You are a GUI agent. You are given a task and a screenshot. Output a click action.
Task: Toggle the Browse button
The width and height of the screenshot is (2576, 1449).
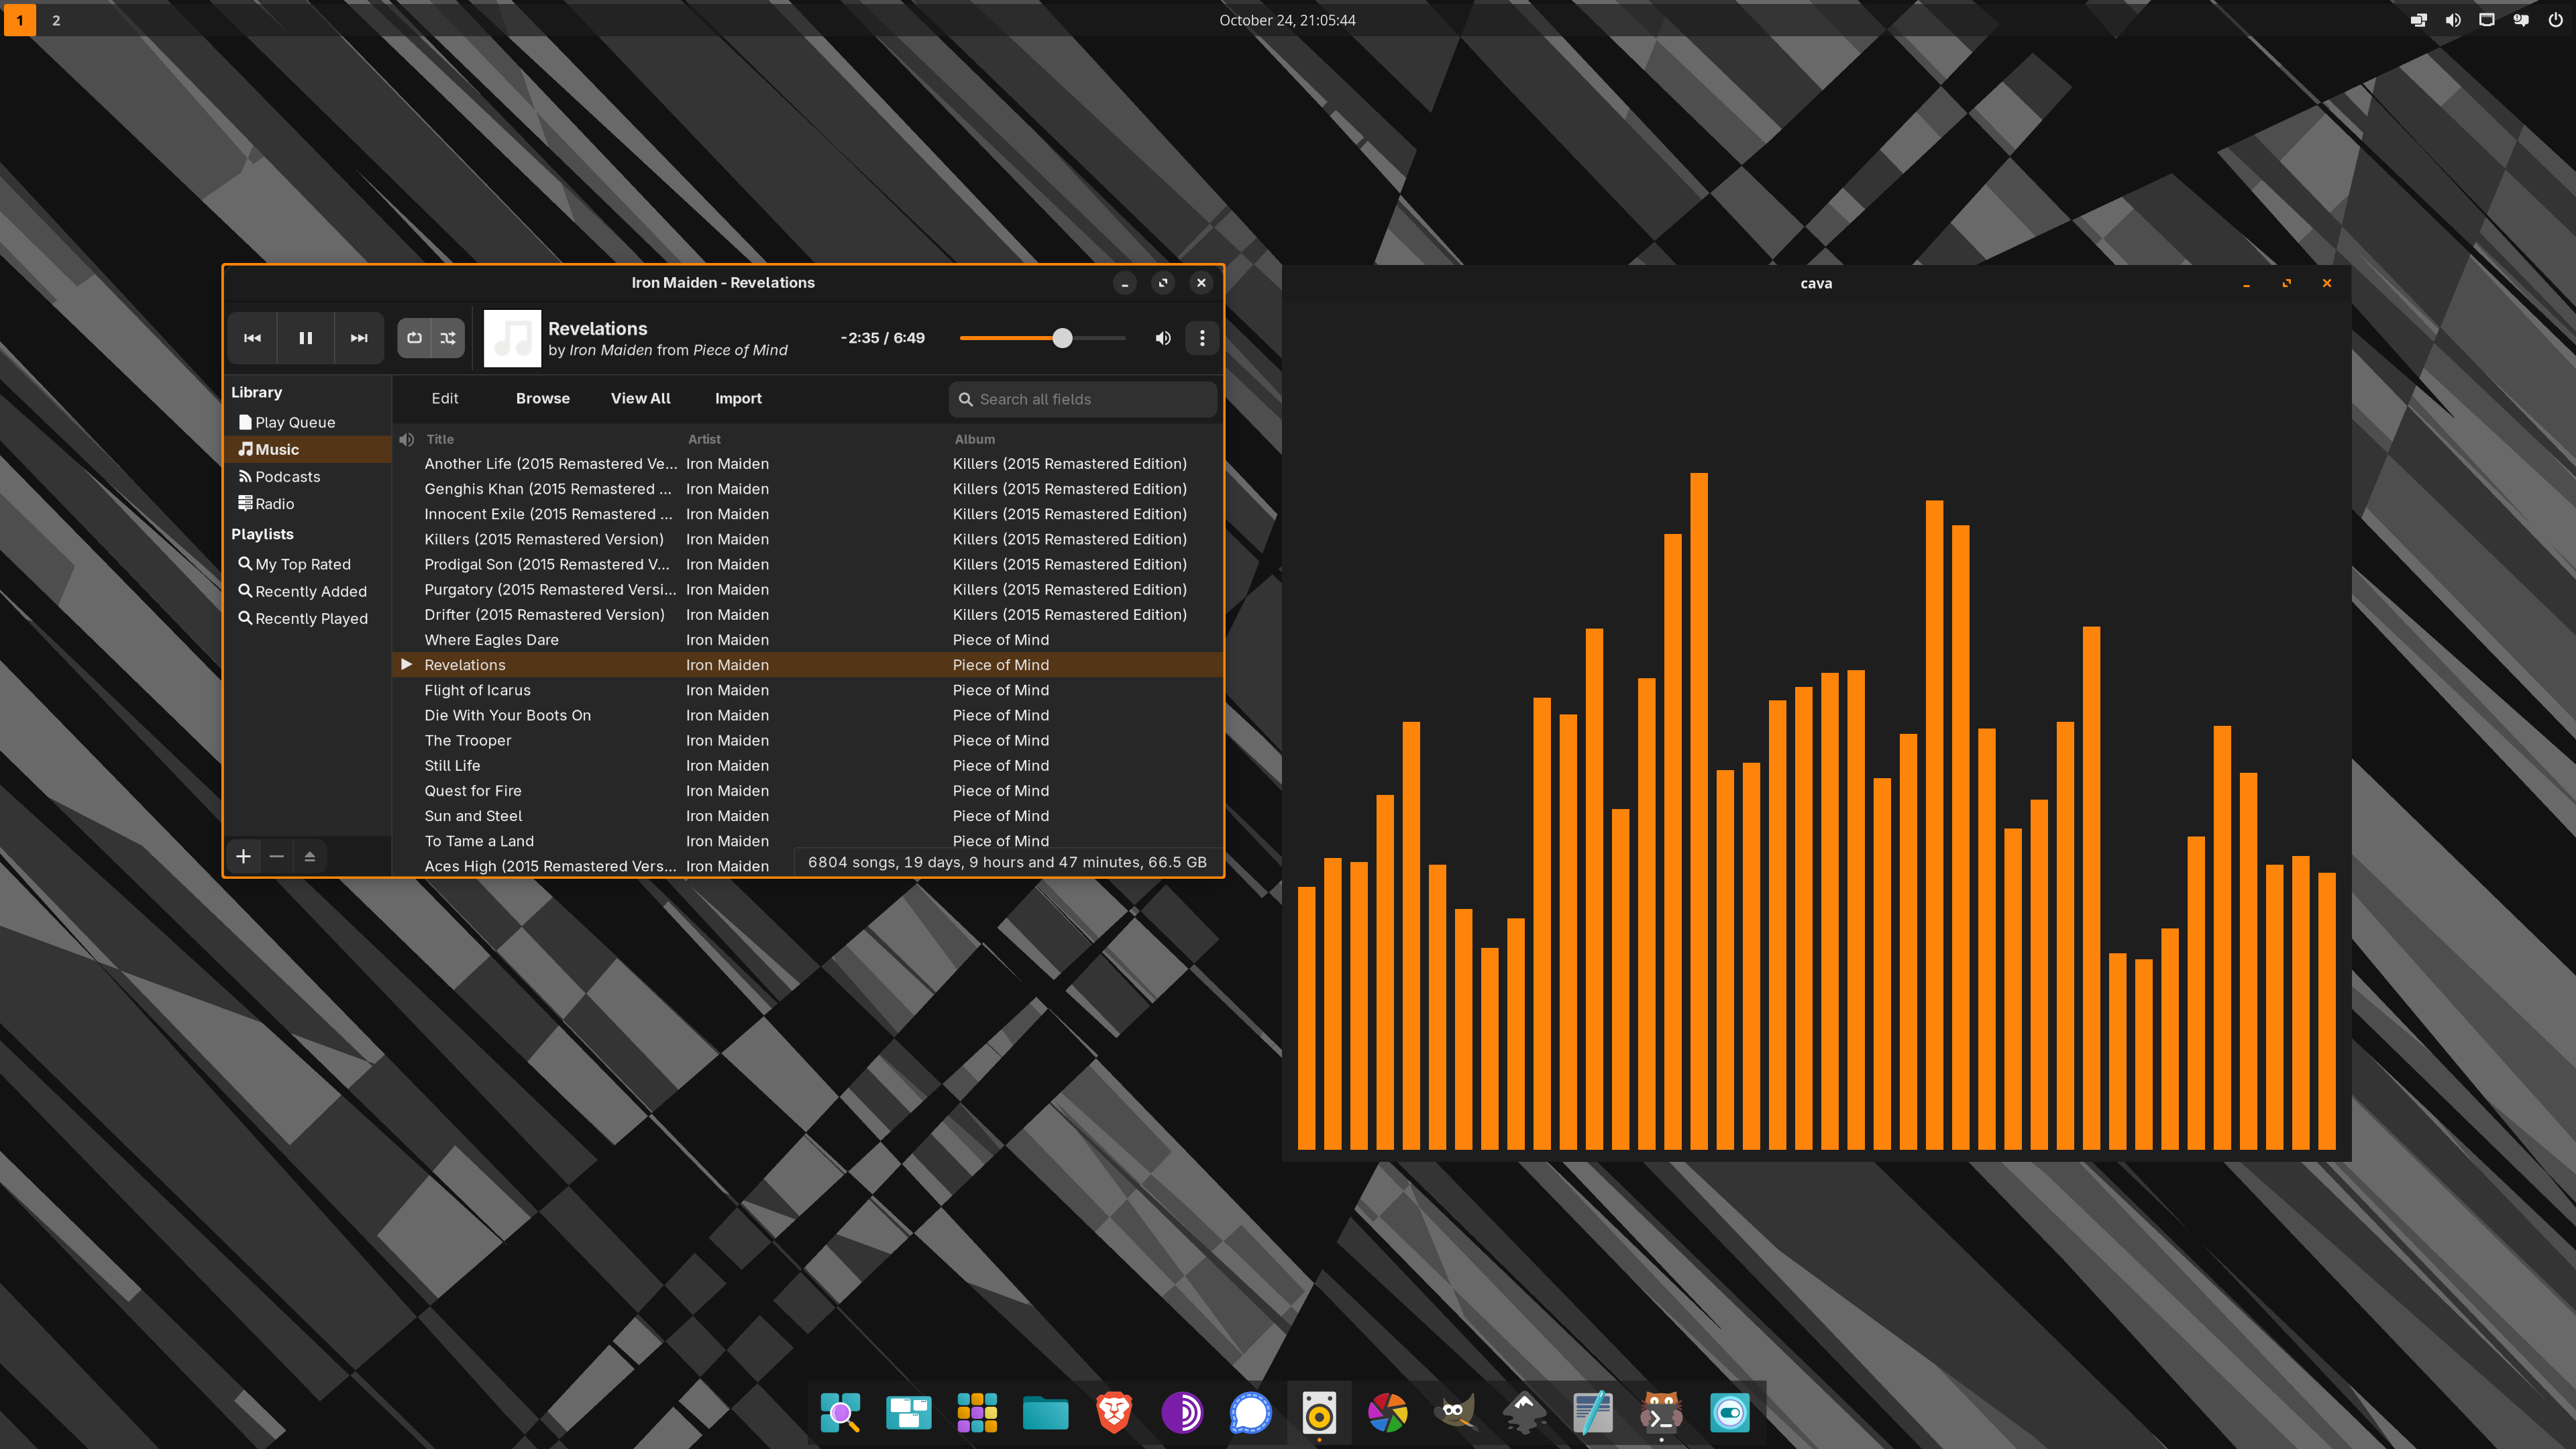click(x=542, y=398)
